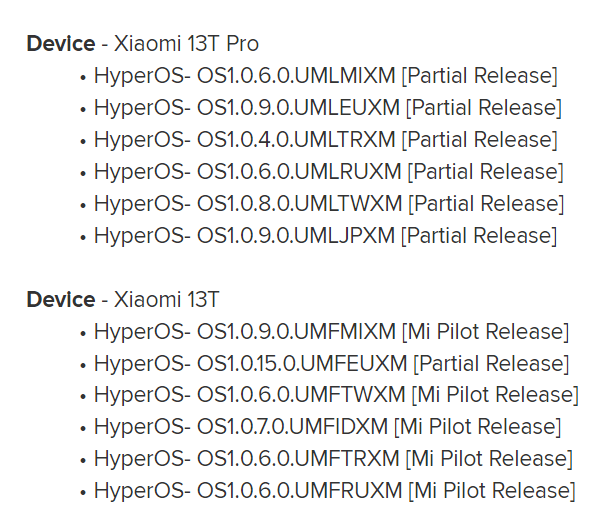The height and width of the screenshot is (512, 600).
Task: Select the OS1.0.9.0.UMFMIXM Mi Pilot entry
Action: click(x=332, y=331)
